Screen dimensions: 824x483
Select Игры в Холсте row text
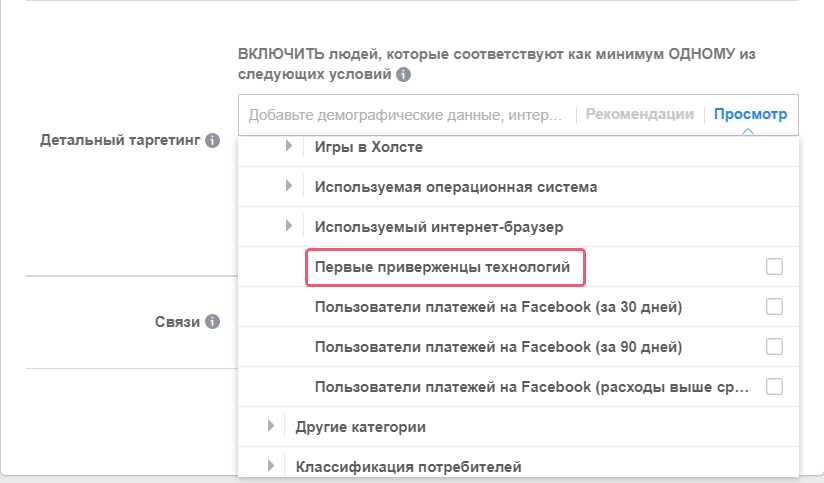[x=368, y=147]
